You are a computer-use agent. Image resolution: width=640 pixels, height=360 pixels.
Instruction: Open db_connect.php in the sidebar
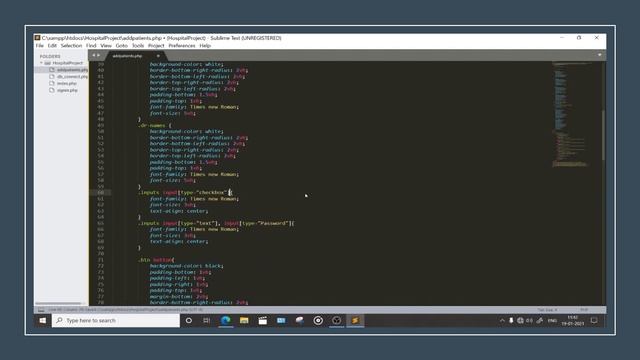[72, 76]
